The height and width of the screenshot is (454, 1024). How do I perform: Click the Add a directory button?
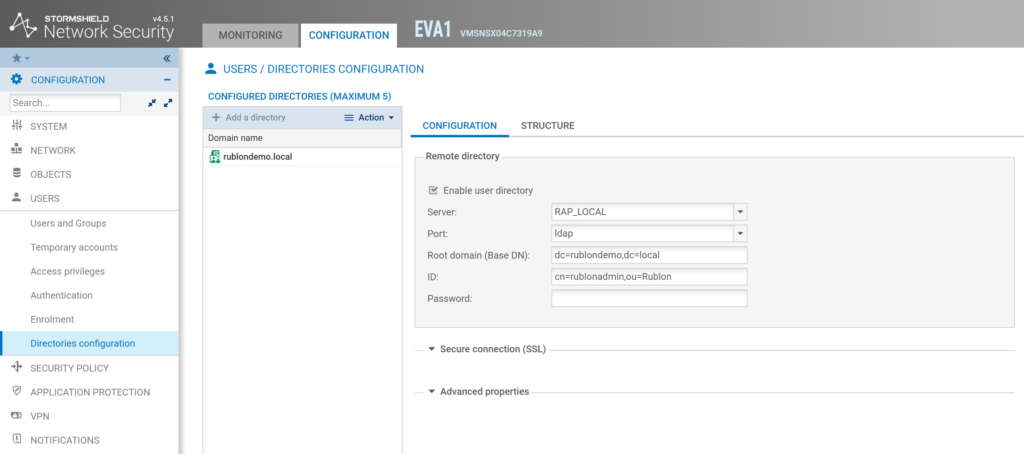tap(249, 117)
